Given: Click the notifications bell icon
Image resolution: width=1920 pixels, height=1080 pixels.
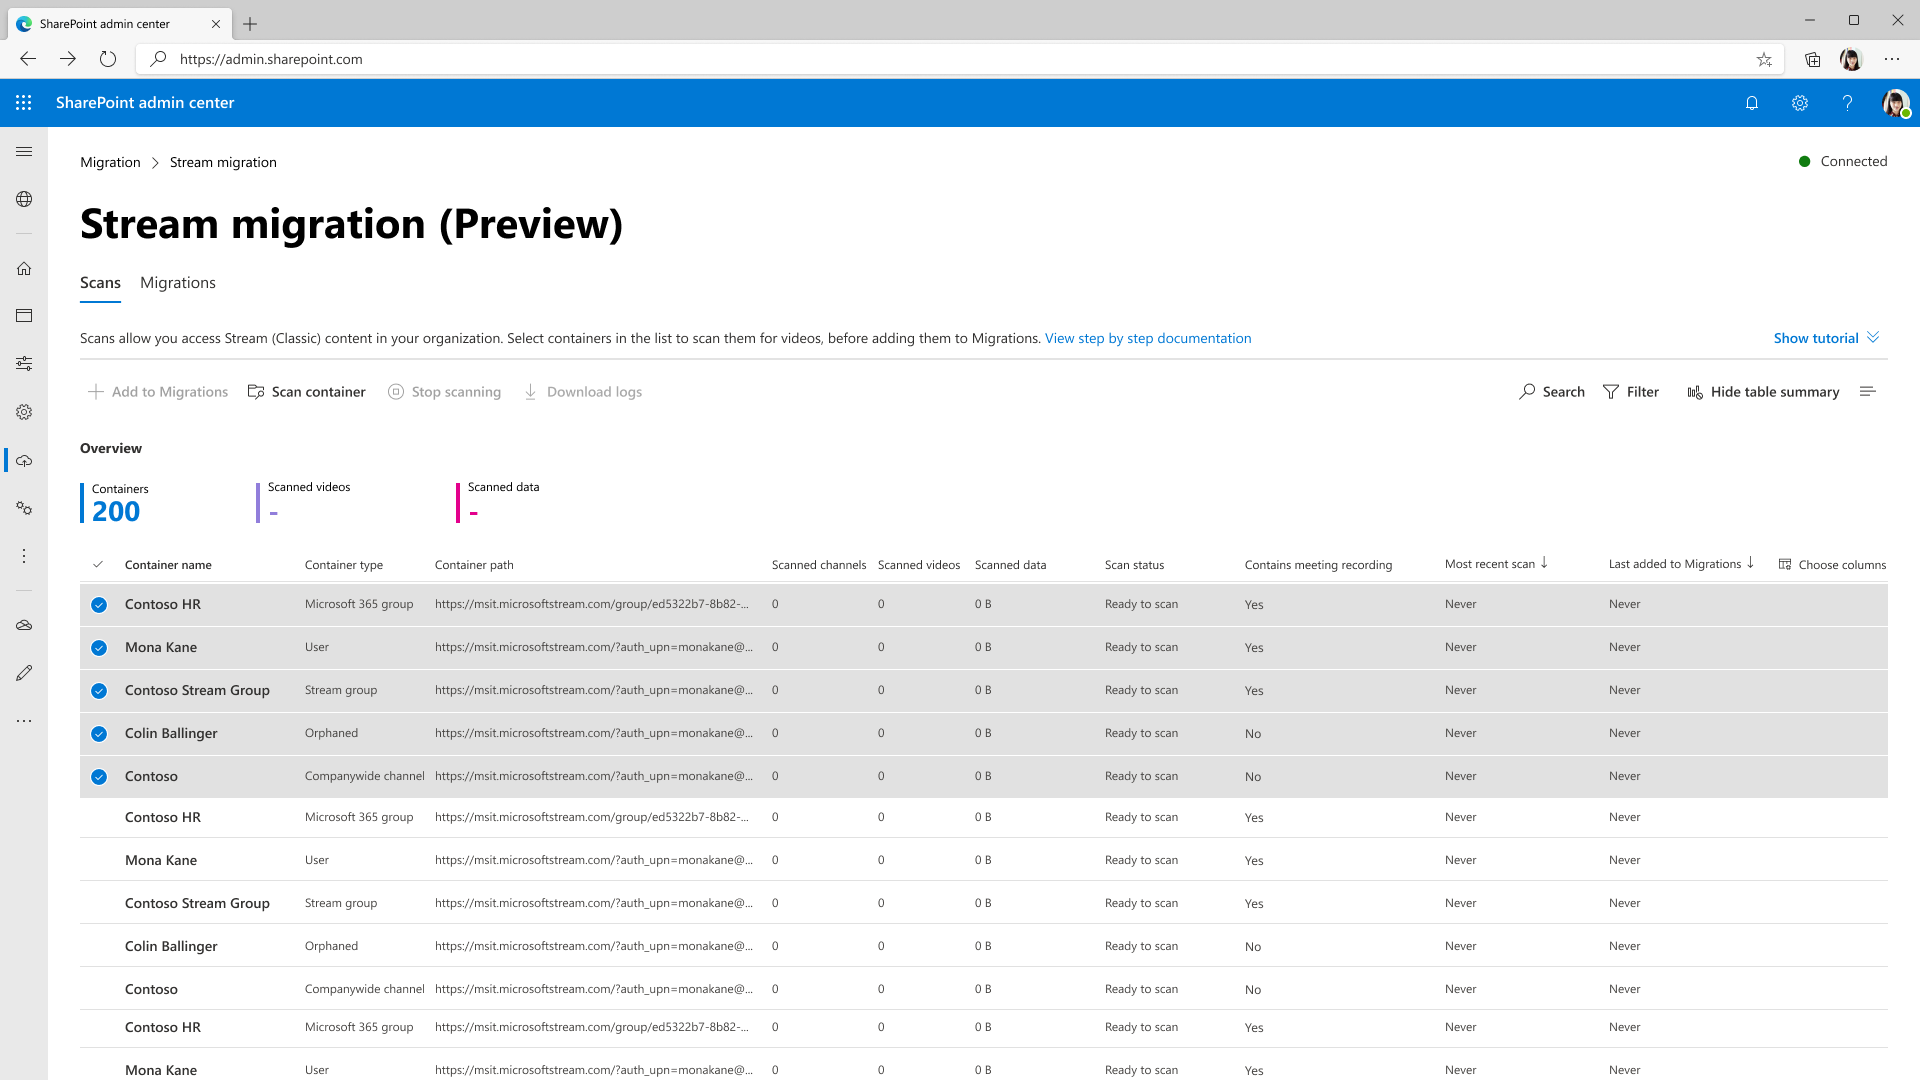Looking at the screenshot, I should 1751,103.
